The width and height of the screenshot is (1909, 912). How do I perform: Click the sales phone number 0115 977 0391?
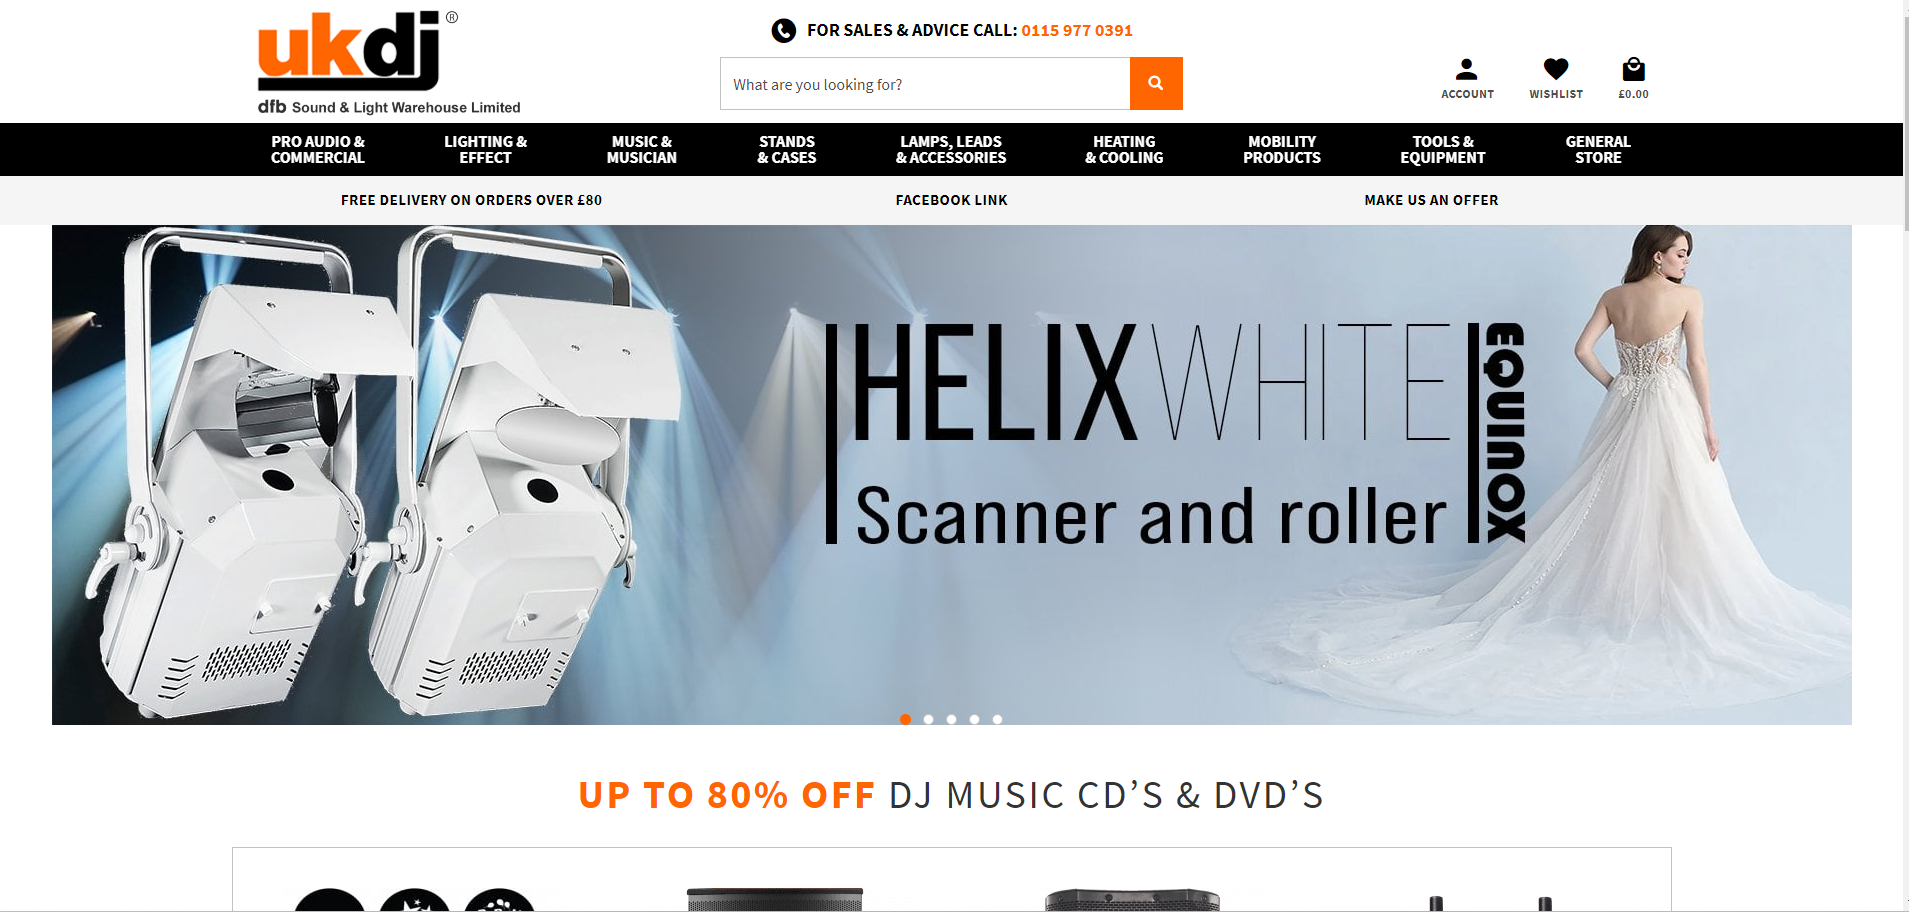tap(1077, 31)
